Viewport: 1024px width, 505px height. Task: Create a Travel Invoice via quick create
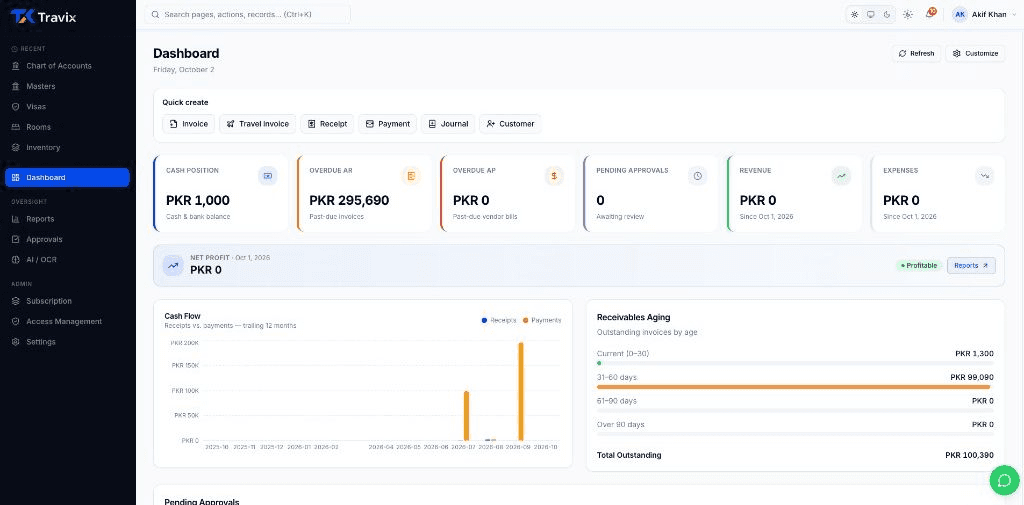(x=257, y=123)
